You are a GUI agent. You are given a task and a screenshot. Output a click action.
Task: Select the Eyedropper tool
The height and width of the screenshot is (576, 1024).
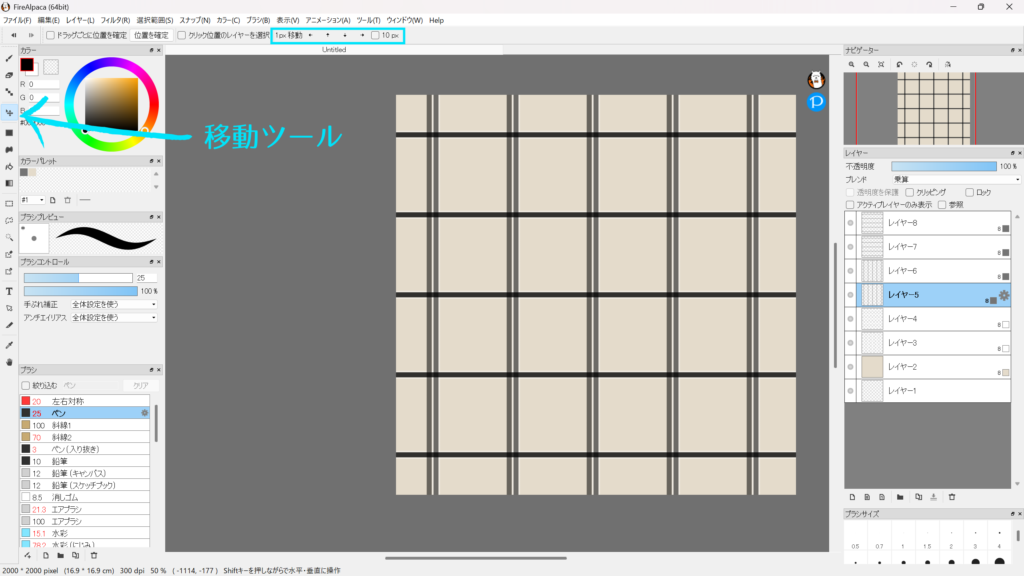9,343
